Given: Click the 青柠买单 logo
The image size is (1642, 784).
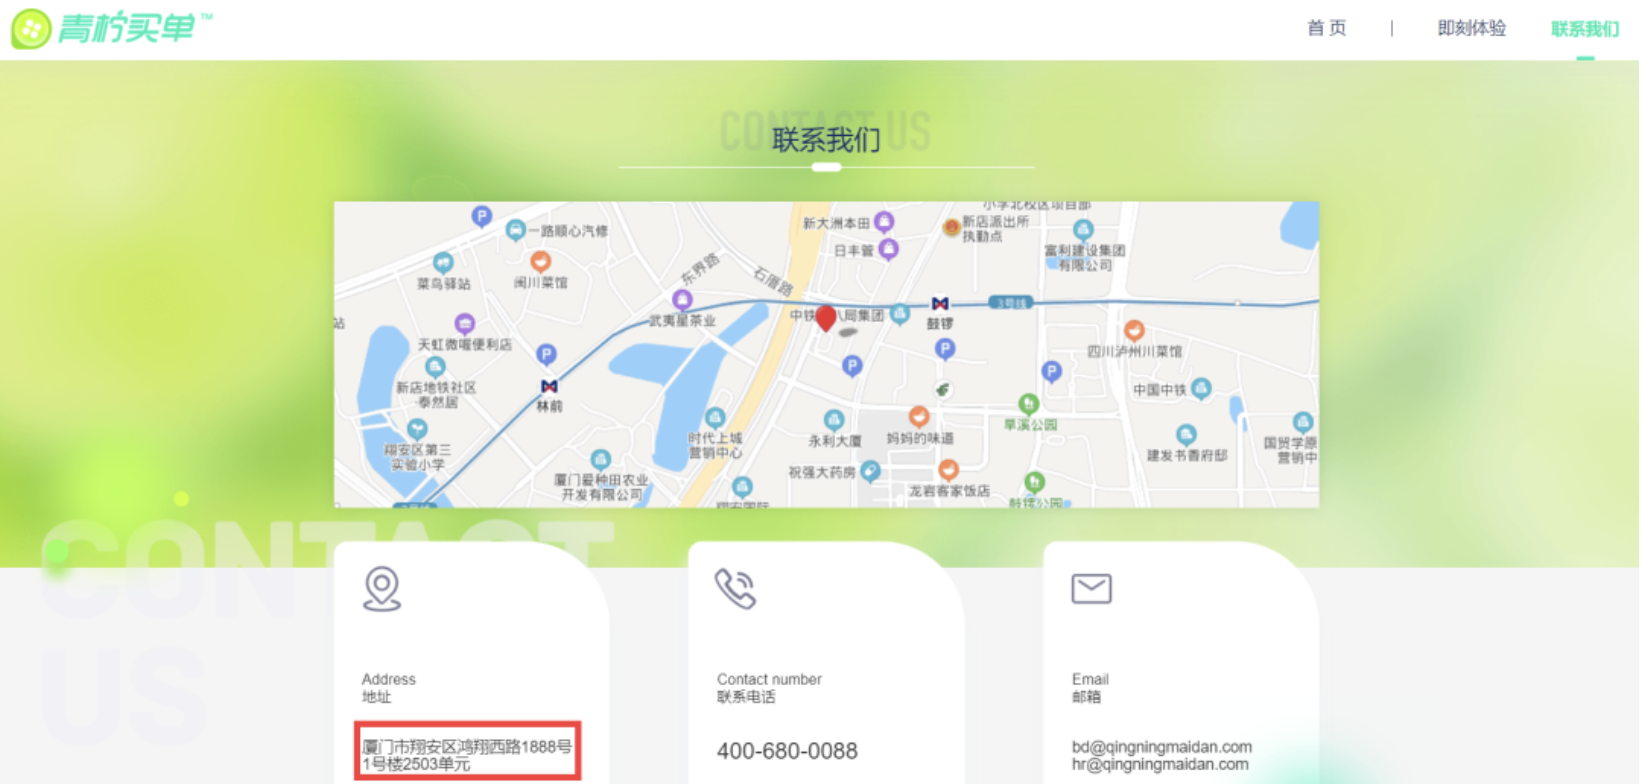Looking at the screenshot, I should (x=110, y=28).
